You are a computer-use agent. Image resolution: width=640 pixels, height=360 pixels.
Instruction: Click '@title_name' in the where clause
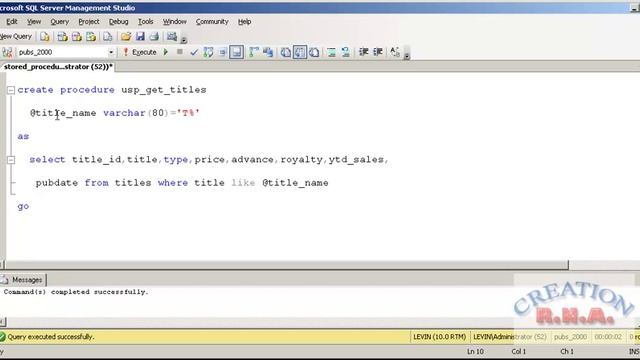(295, 183)
